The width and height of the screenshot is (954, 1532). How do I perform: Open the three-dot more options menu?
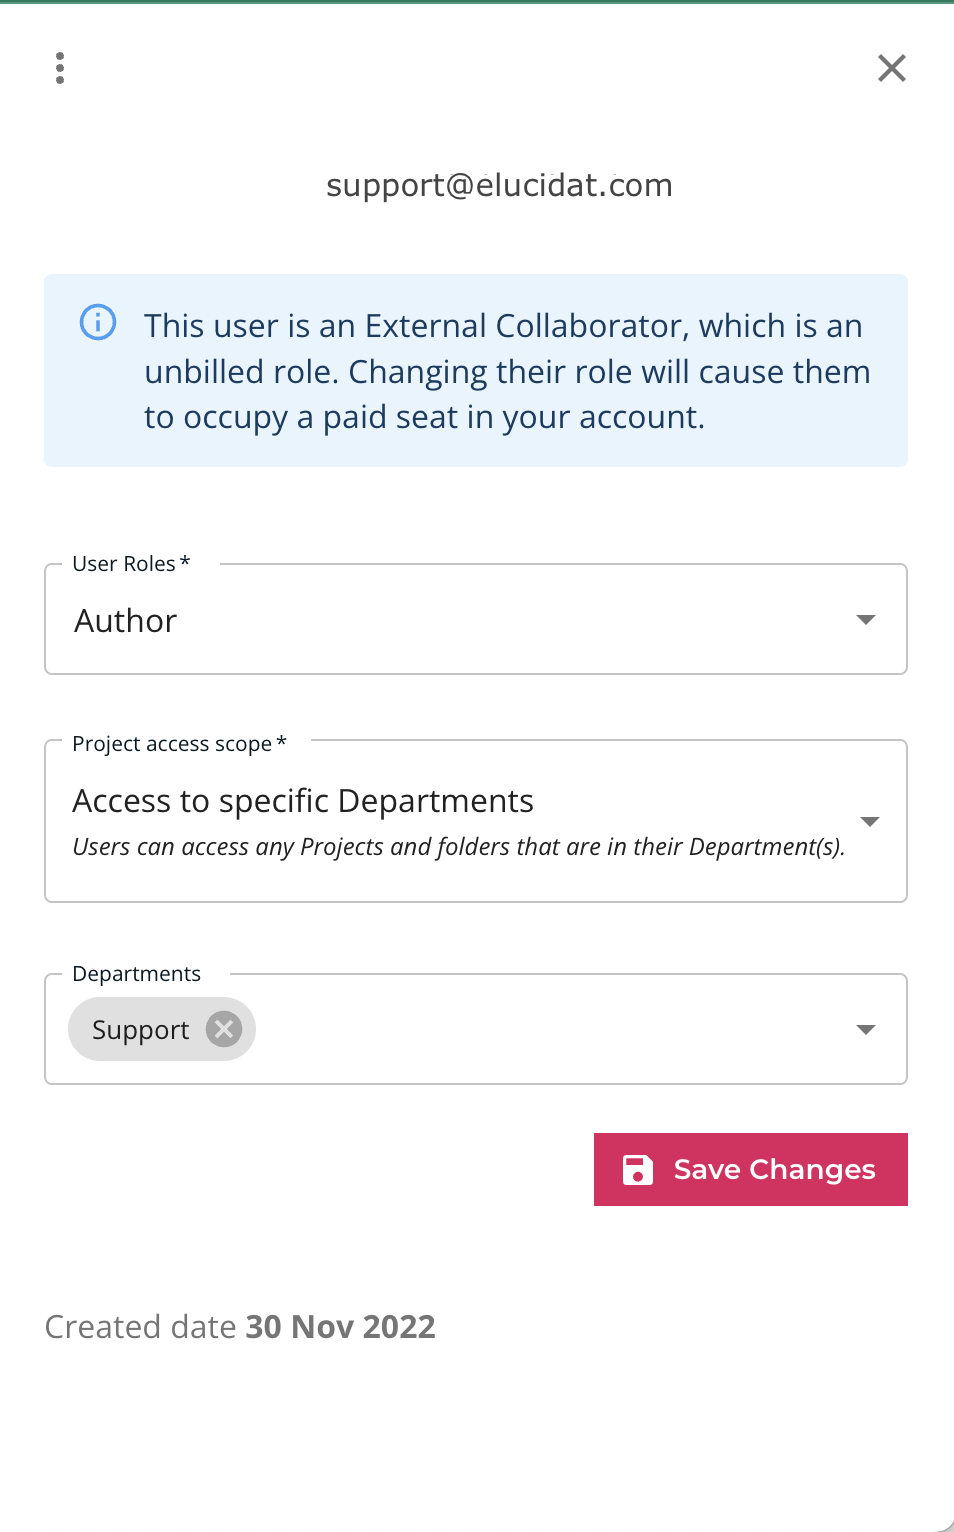60,68
